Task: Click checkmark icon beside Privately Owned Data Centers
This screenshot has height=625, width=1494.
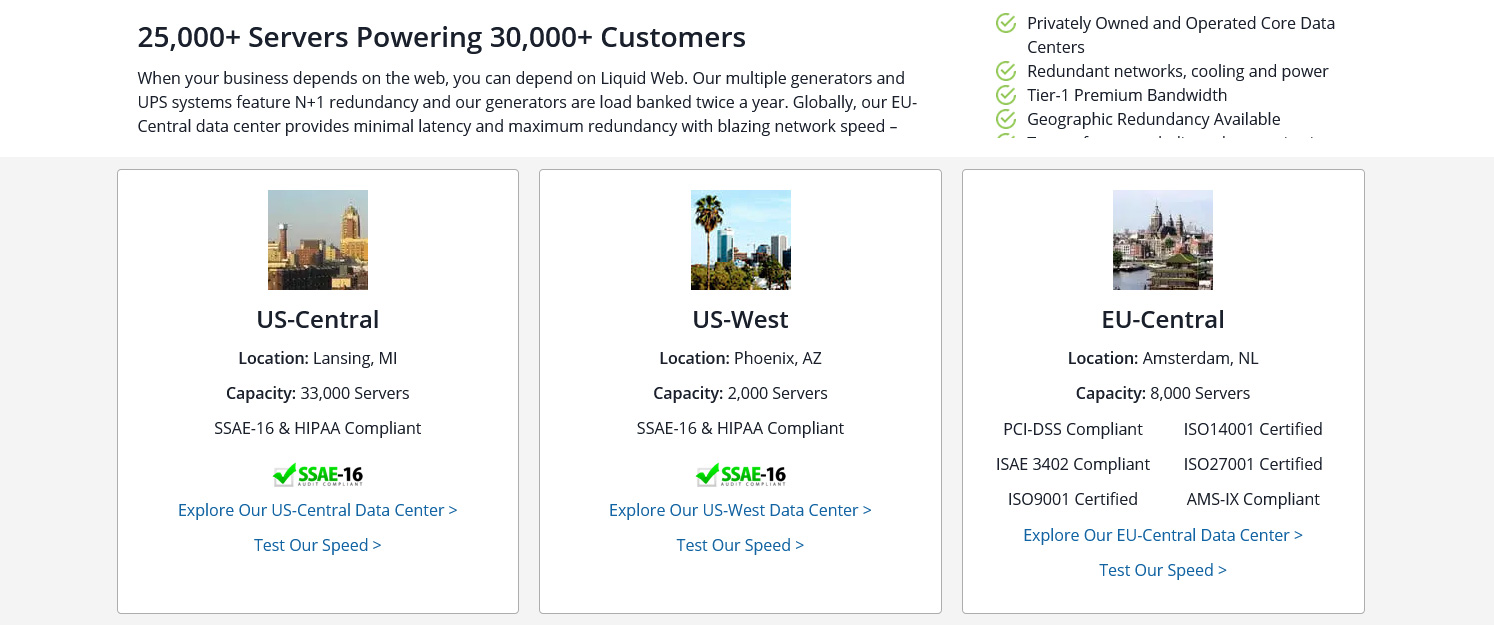Action: click(x=1006, y=23)
